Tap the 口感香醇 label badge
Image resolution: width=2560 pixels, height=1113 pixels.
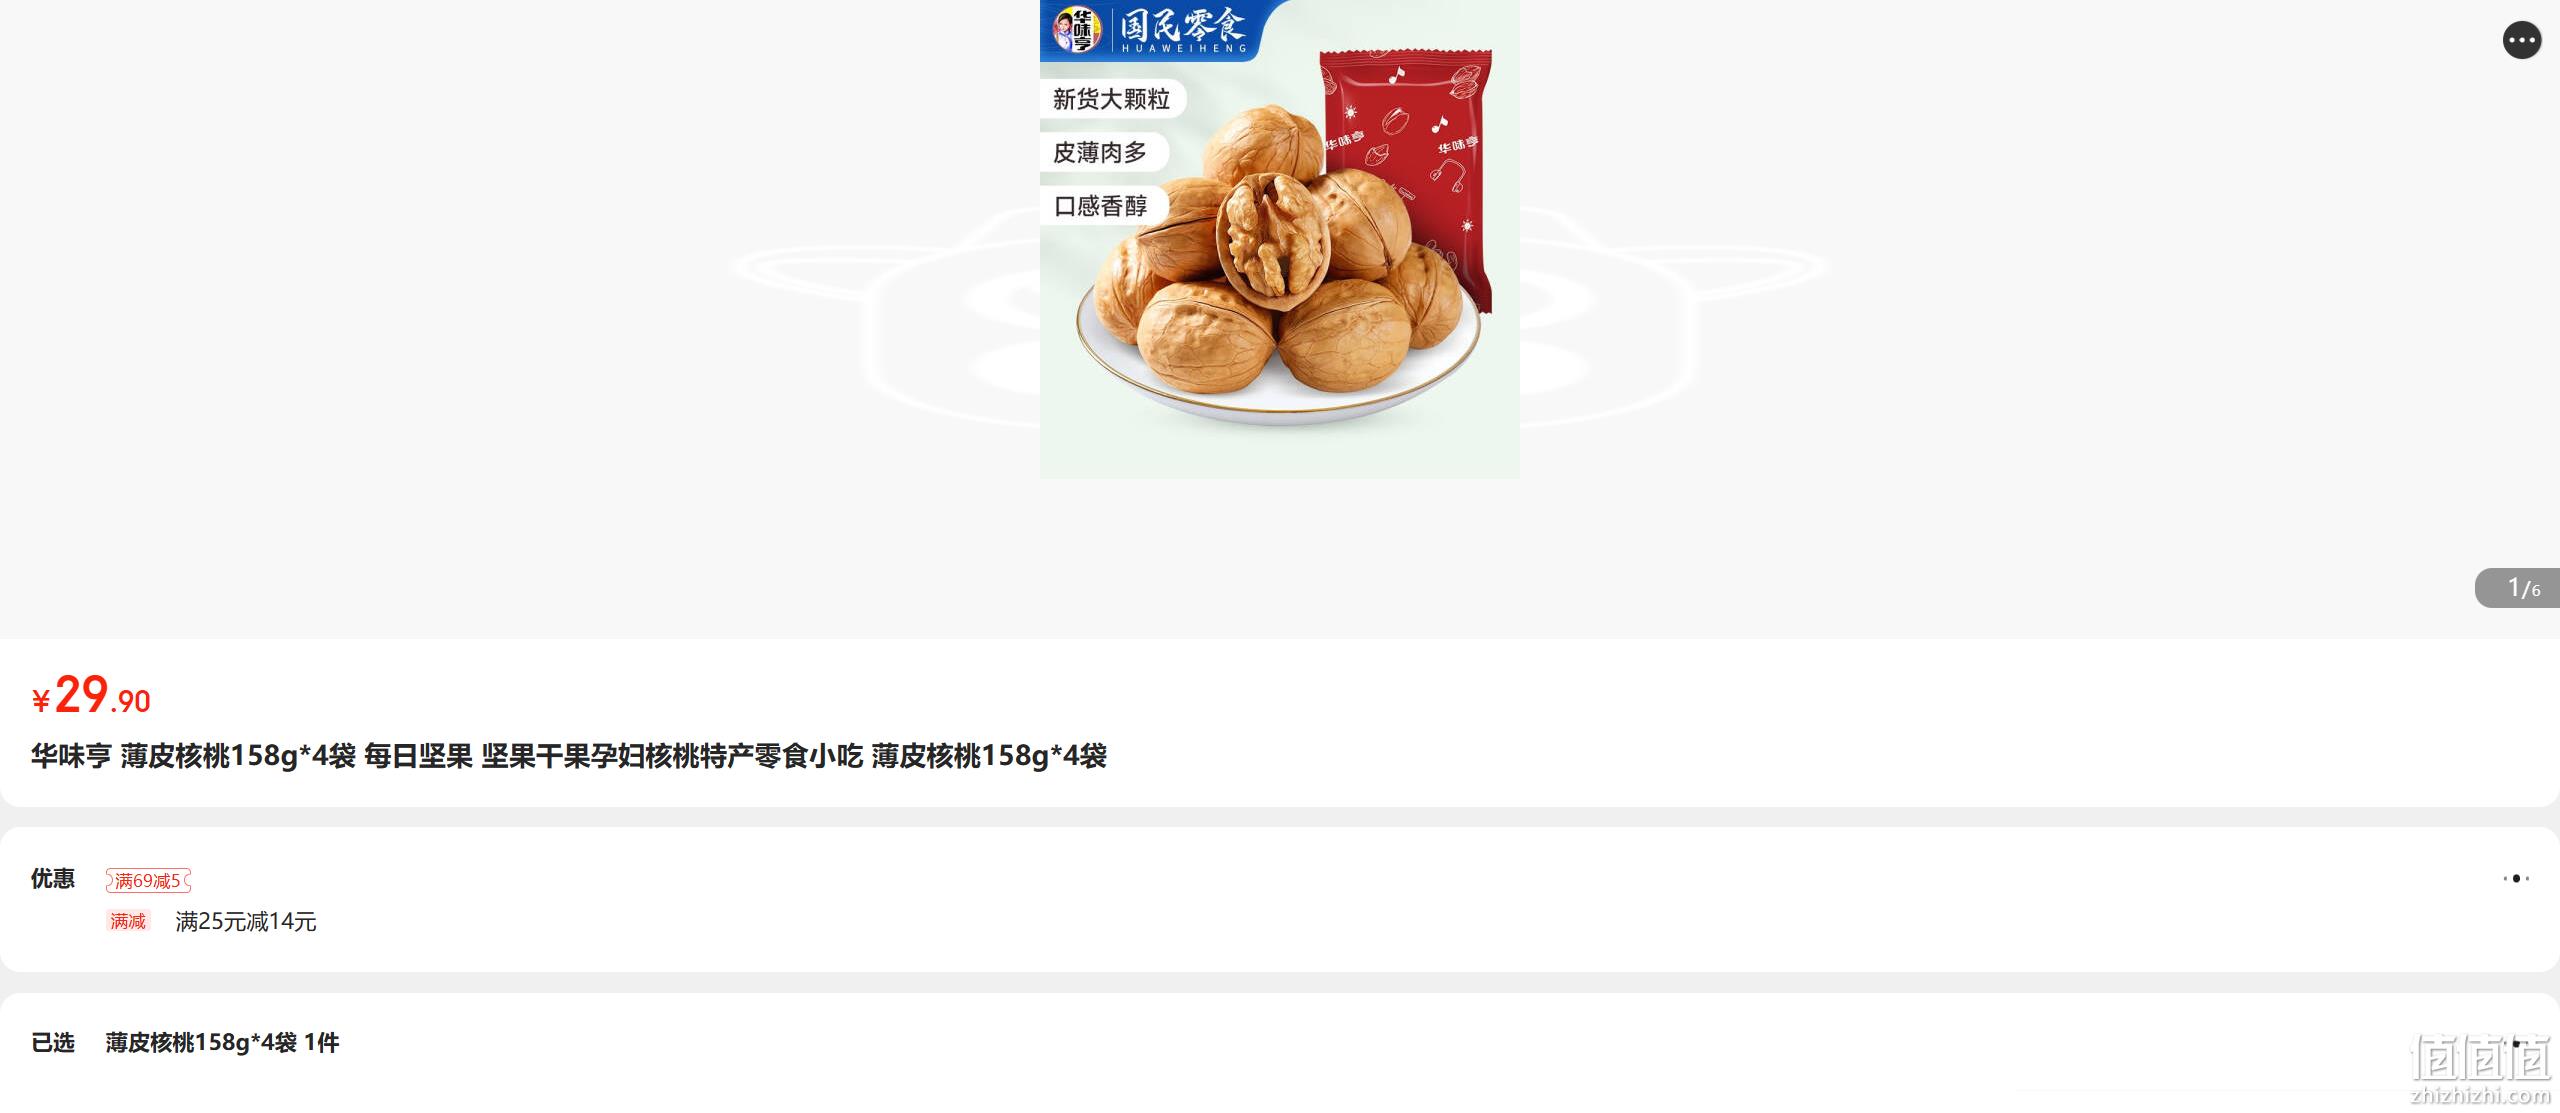1100,206
